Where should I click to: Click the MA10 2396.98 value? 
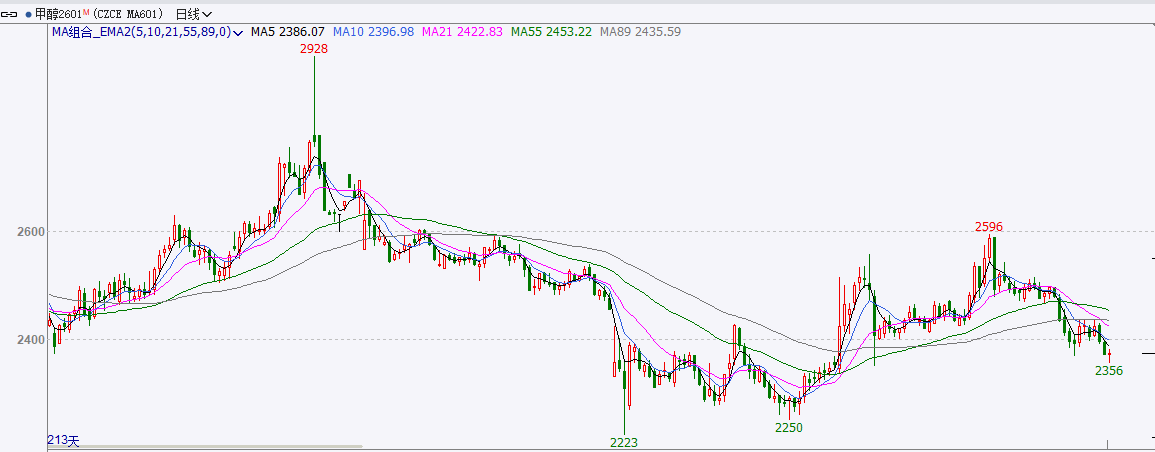373,32
